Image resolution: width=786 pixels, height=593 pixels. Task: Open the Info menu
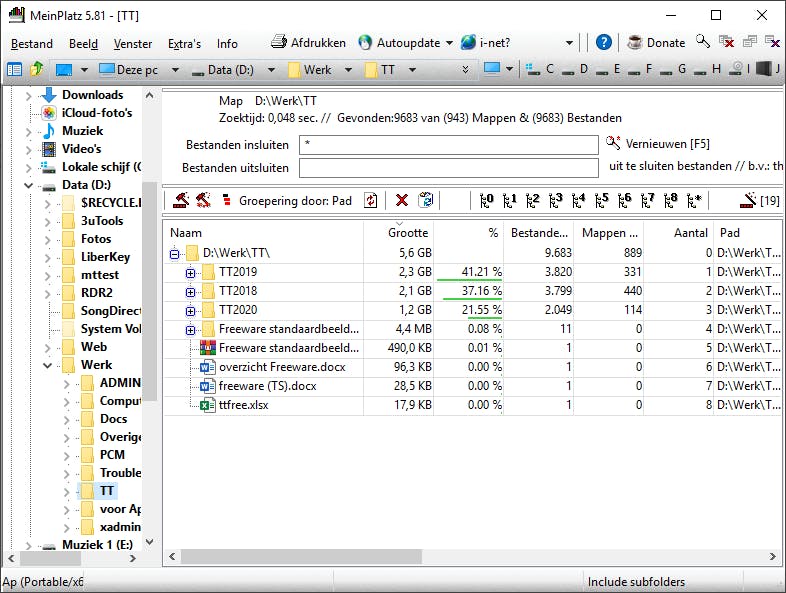click(x=227, y=44)
